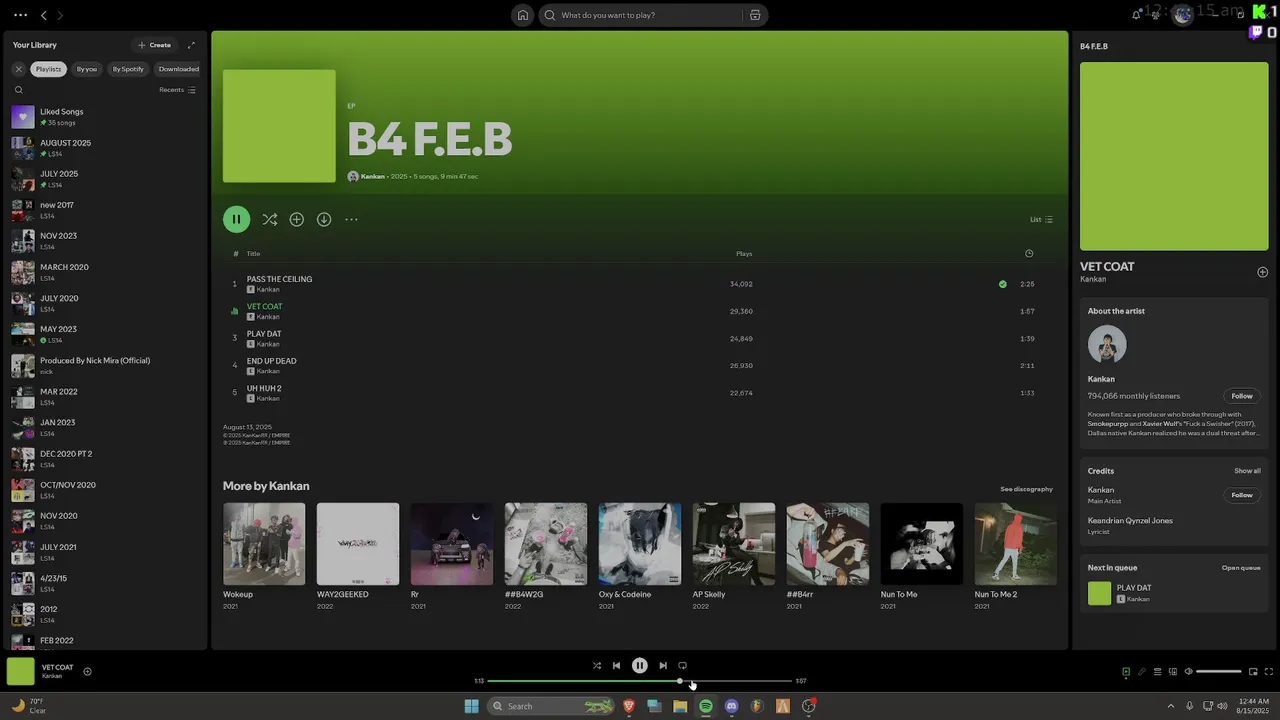
Task: Open the miniplayer
Action: coord(1253,672)
